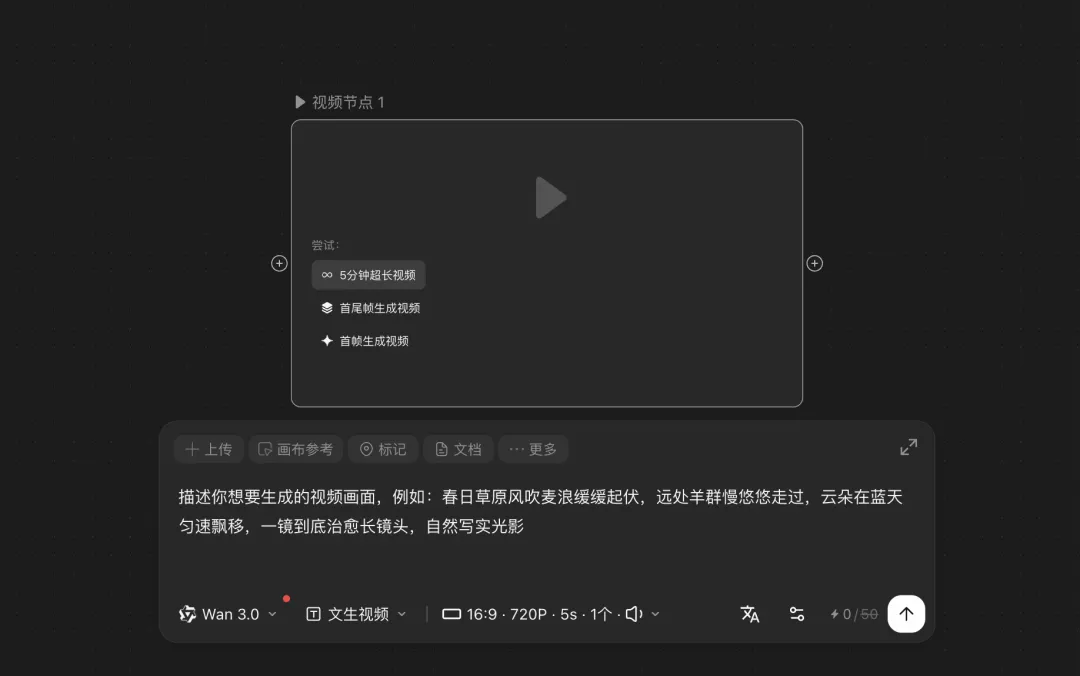
Task: Click the plus connector right of the video node
Action: [x=815, y=263]
